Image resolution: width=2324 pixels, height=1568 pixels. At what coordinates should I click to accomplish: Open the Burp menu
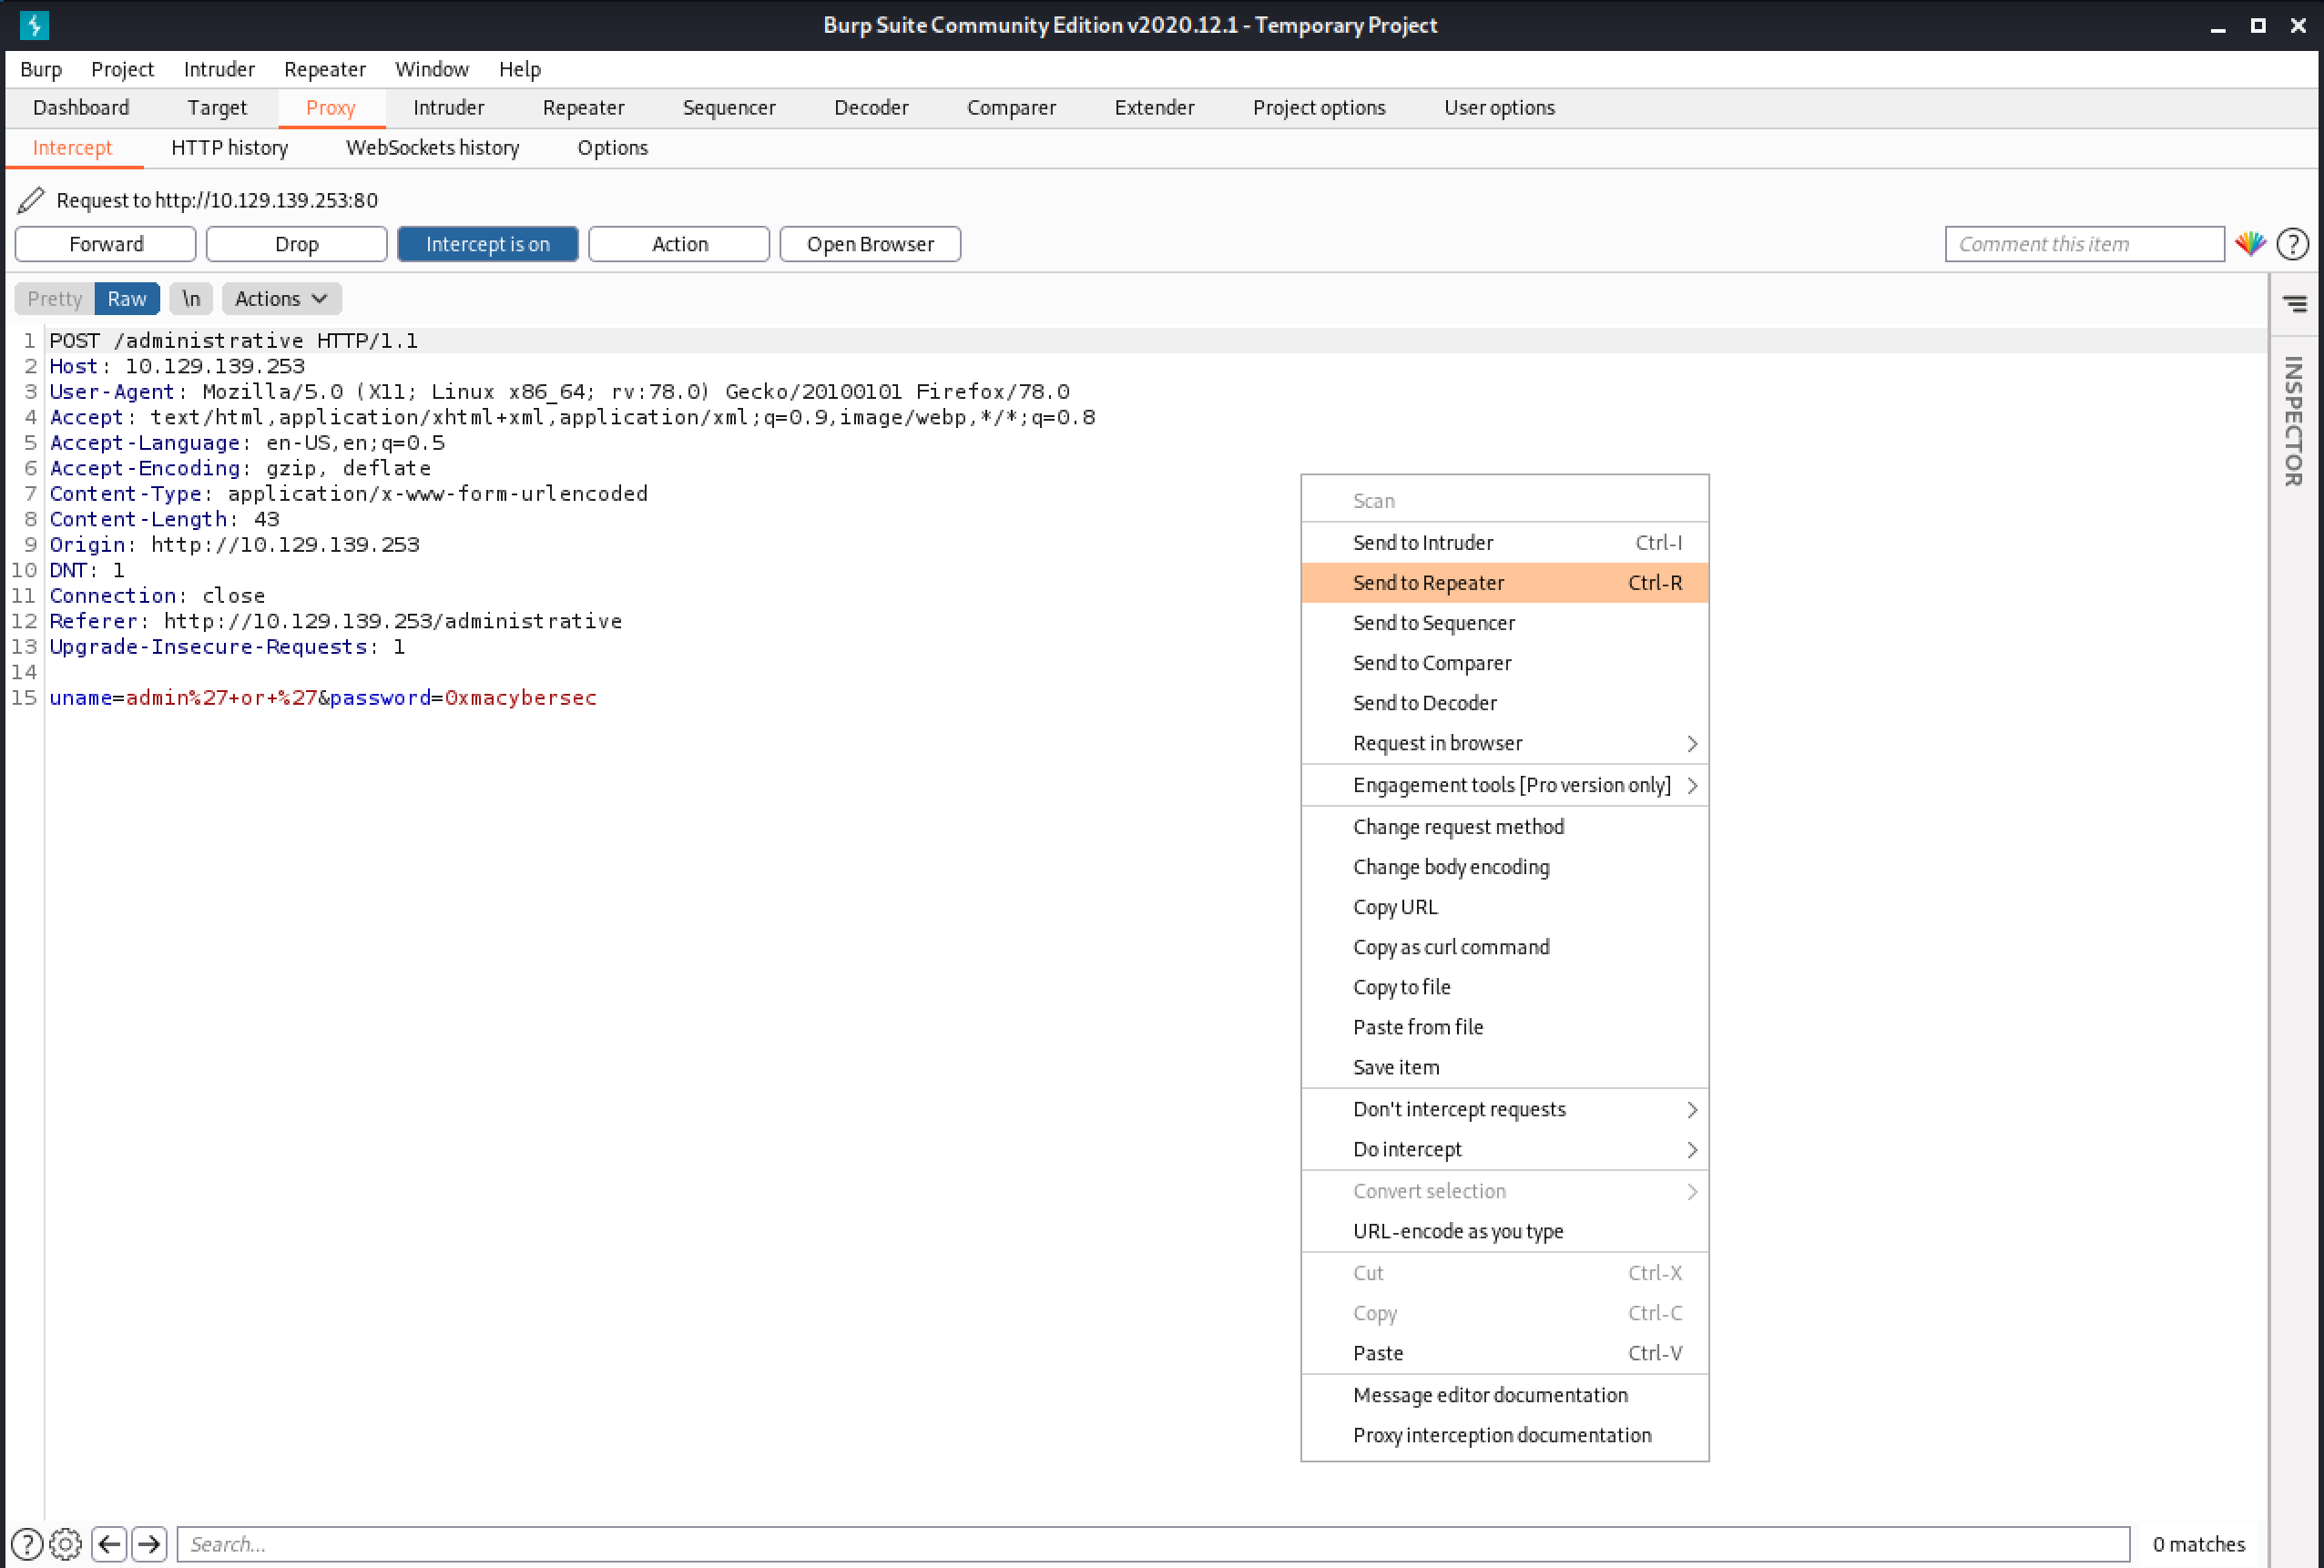click(x=41, y=69)
